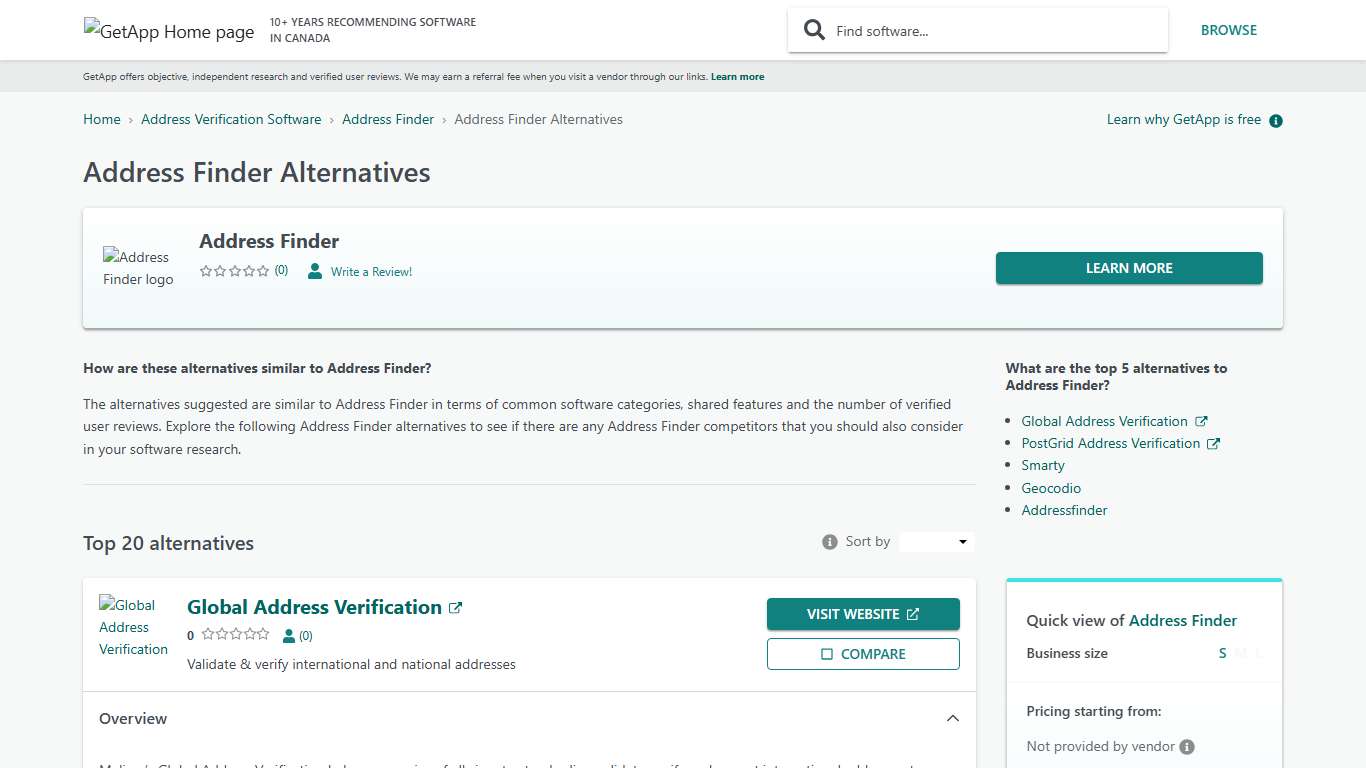Collapse the Overview section chevron
Image resolution: width=1366 pixels, height=768 pixels.
952,718
